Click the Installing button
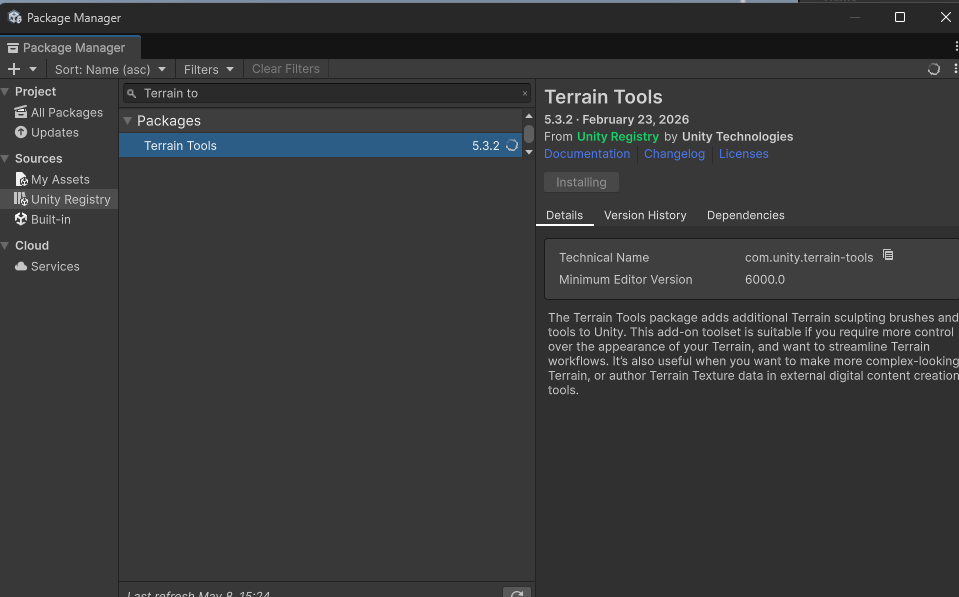The height and width of the screenshot is (597, 959). (581, 182)
